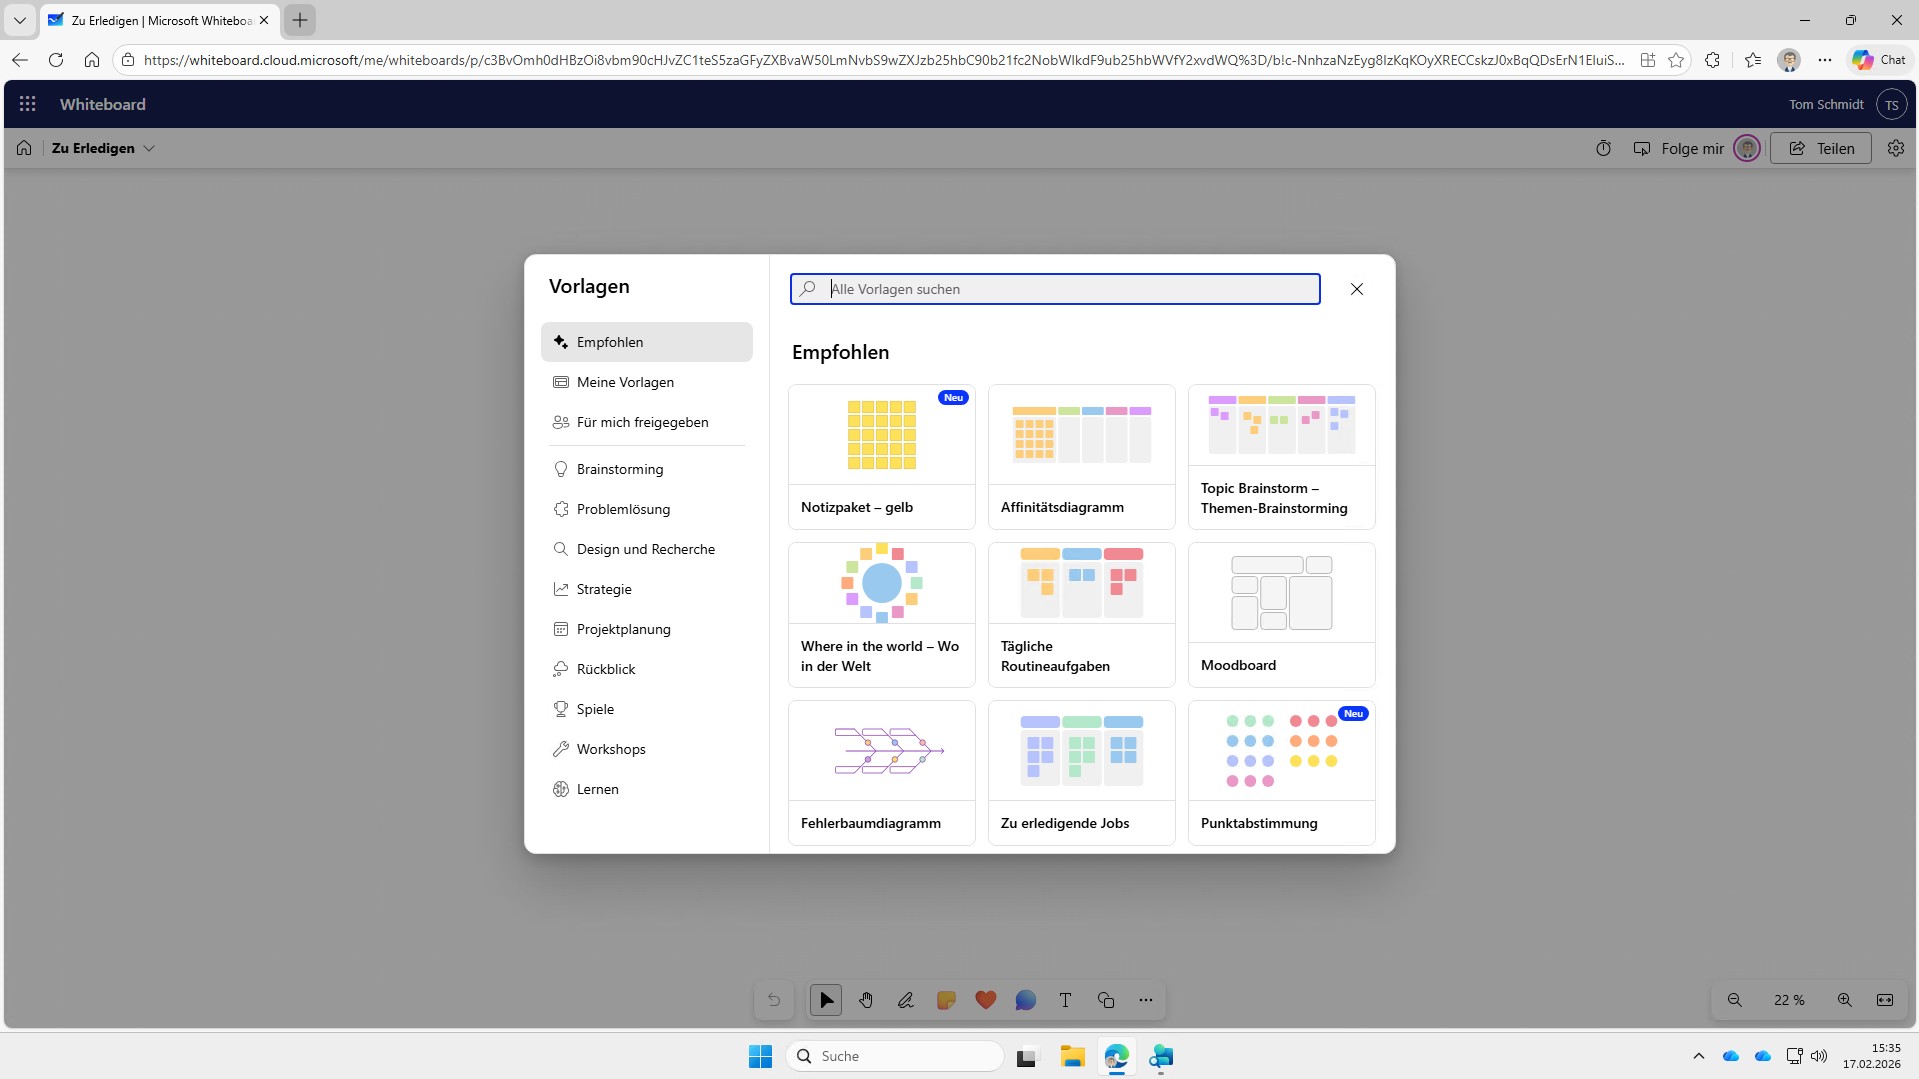The width and height of the screenshot is (1919, 1079).
Task: Open the Microsoft 365 app launcher
Action: (28, 104)
